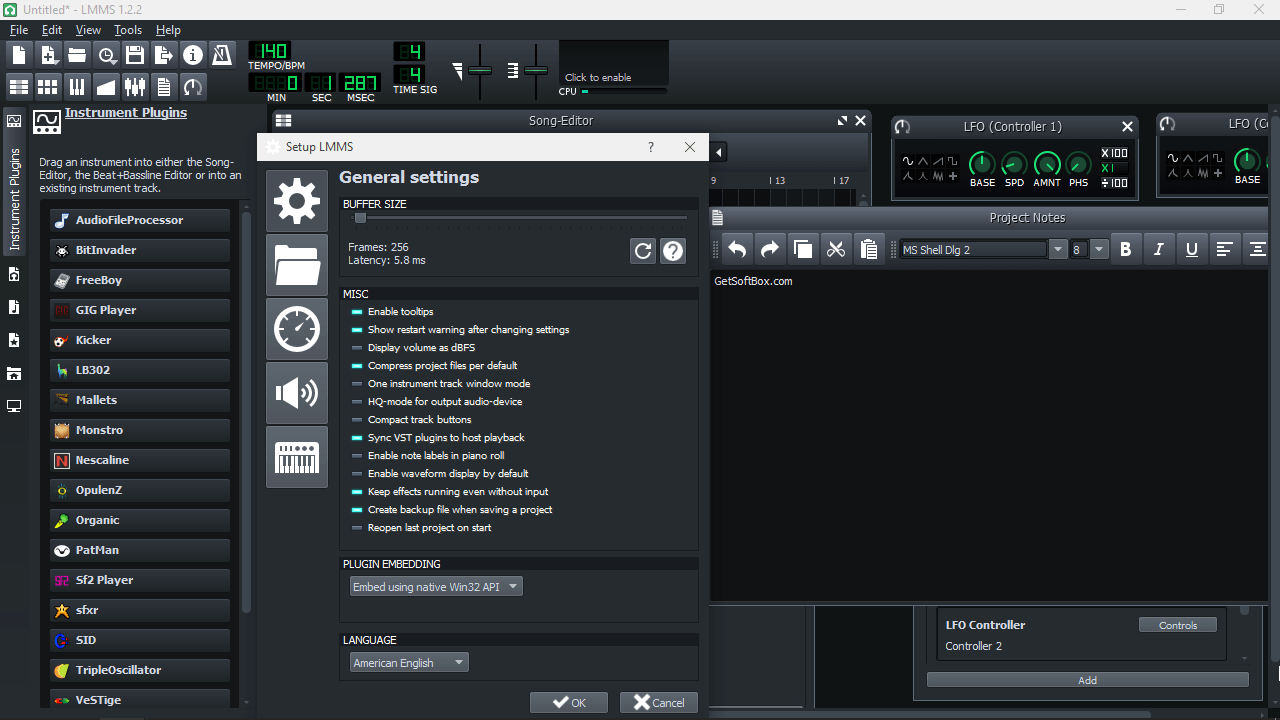Click the SPD knob in LFO (Controller 1)
The height and width of the screenshot is (720, 1280).
[x=1014, y=164]
